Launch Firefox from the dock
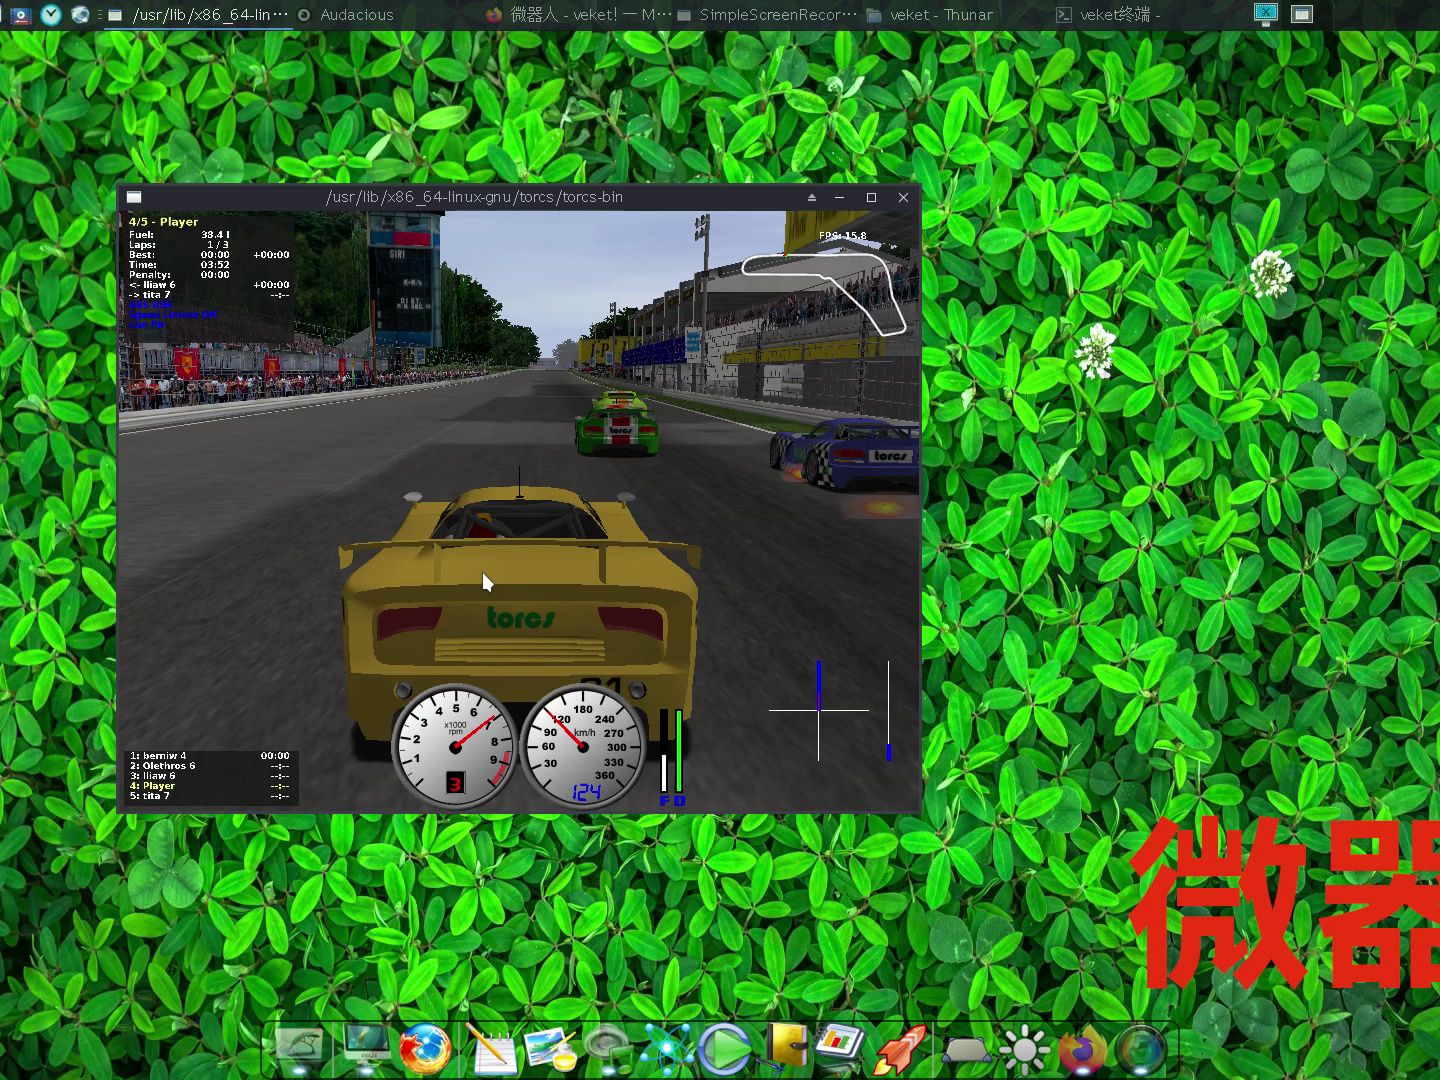Viewport: 1440px width, 1080px height. (x=1082, y=1050)
